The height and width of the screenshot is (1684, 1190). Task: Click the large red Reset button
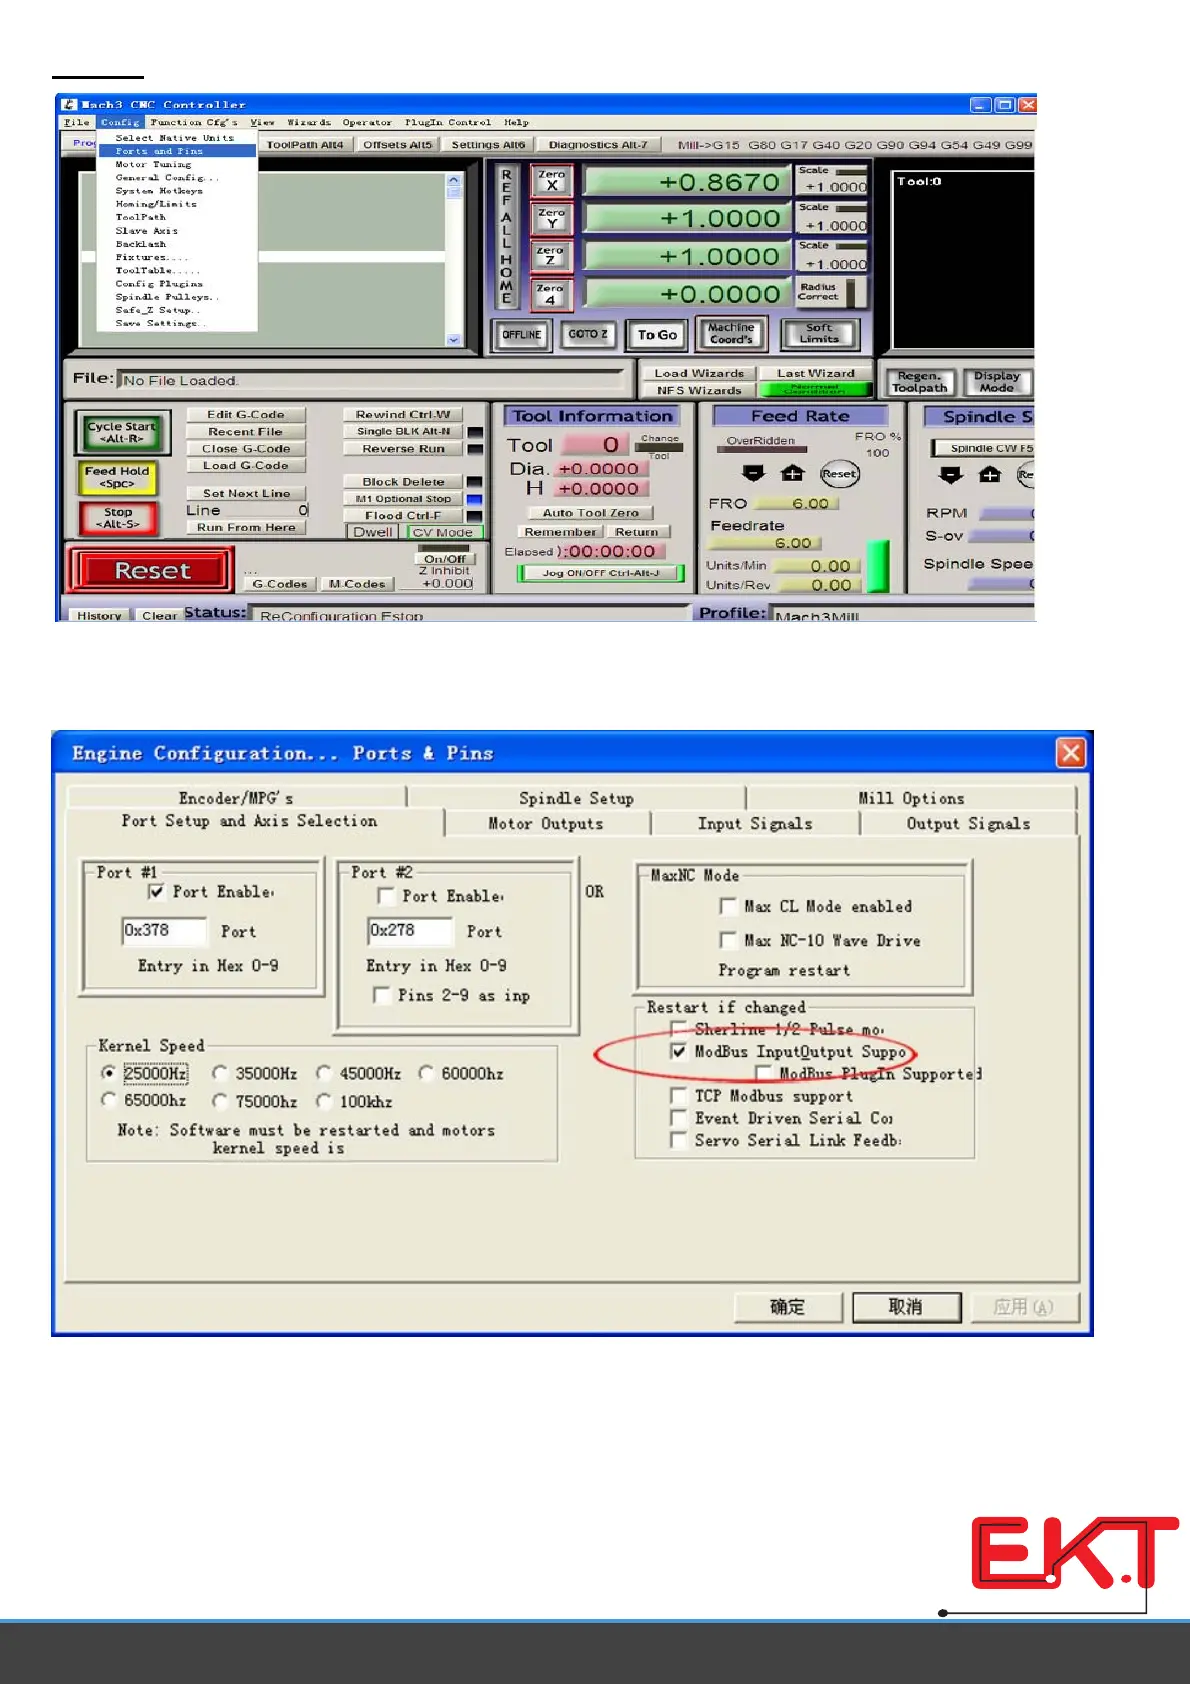pos(151,570)
